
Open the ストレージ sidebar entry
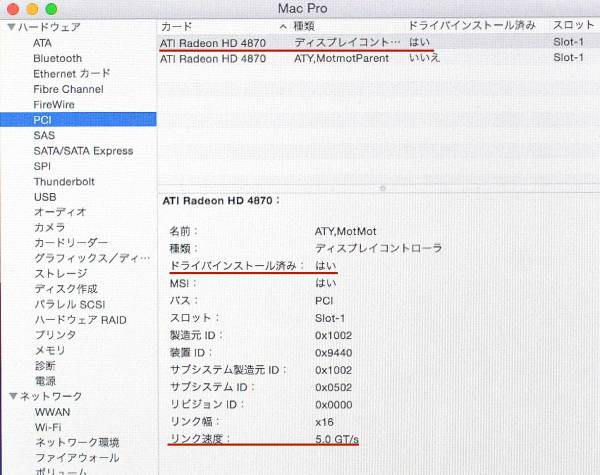[60, 273]
